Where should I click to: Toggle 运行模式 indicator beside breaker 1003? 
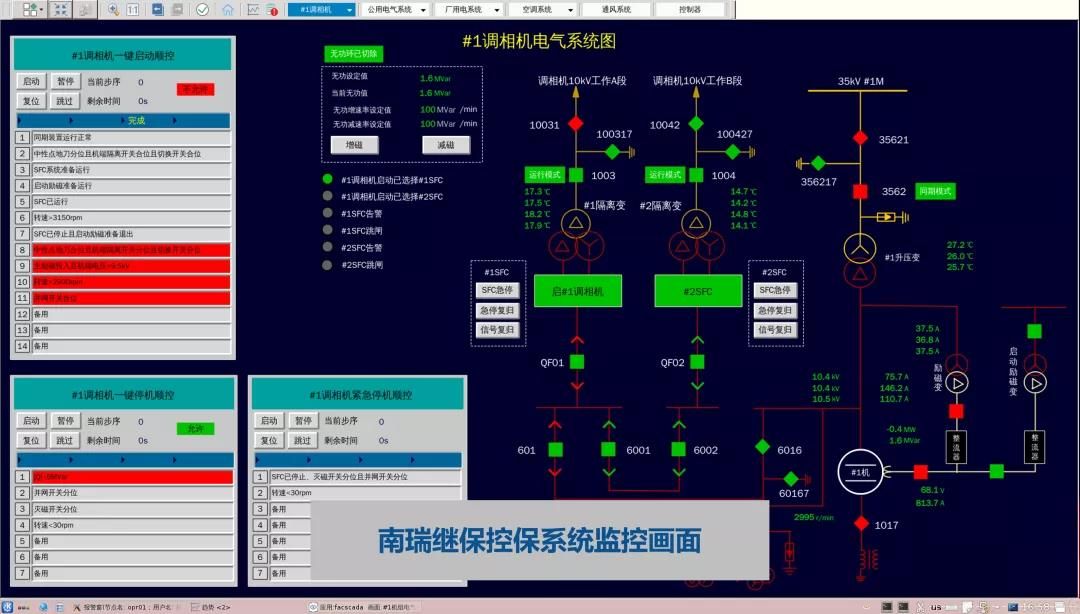pyautogui.click(x=546, y=175)
